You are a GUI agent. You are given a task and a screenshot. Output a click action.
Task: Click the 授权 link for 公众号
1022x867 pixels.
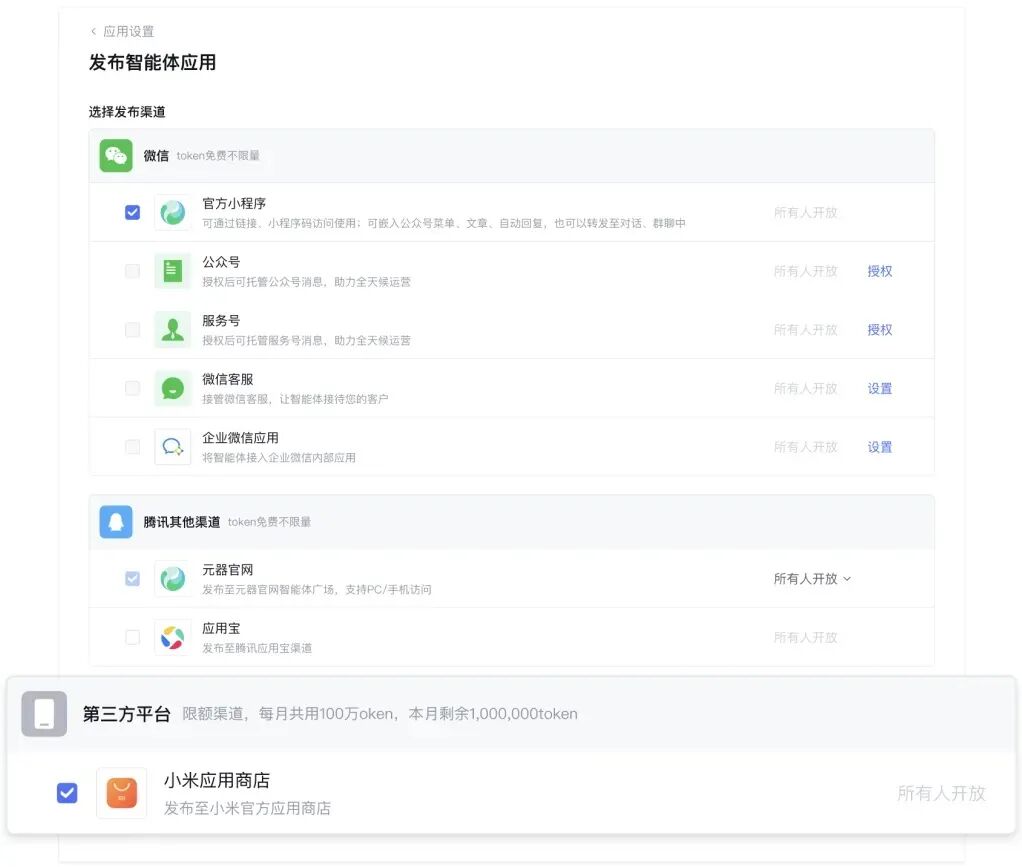[x=879, y=270]
